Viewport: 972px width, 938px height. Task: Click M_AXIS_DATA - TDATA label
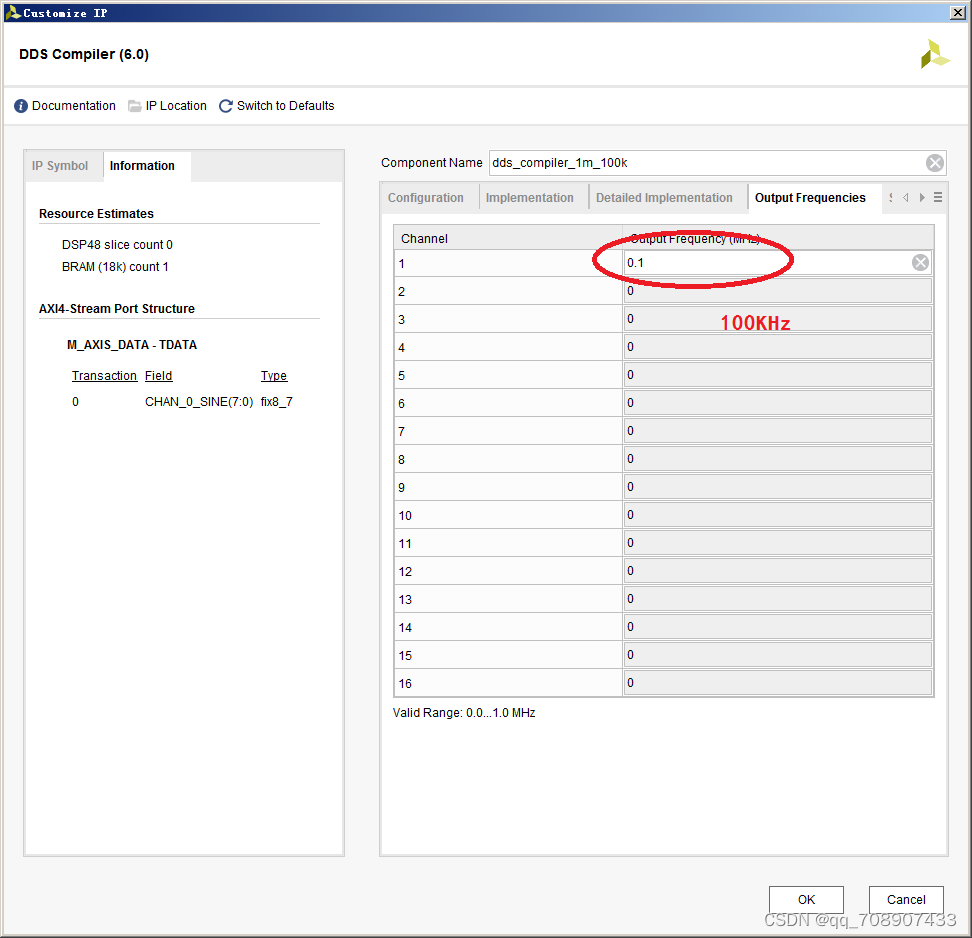coord(132,345)
